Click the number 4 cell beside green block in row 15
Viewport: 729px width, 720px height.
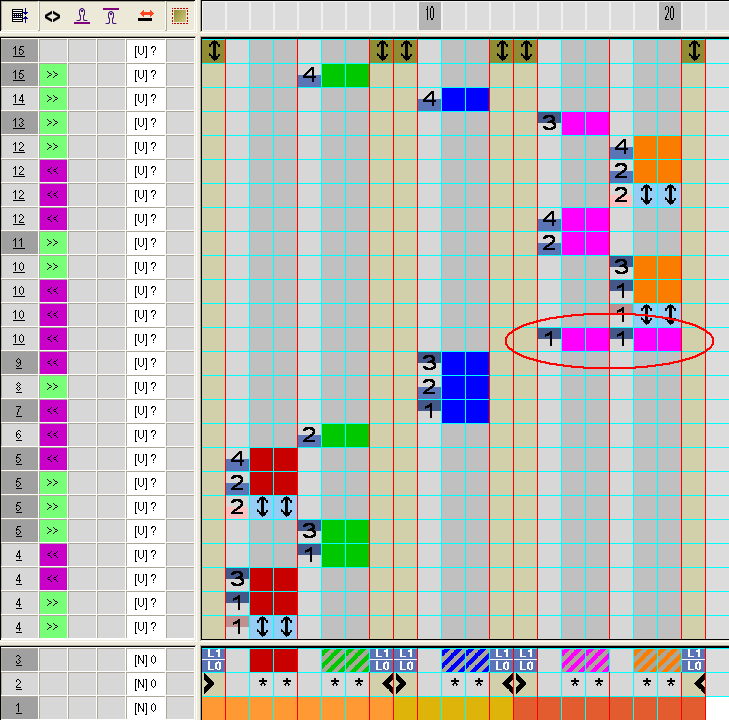click(x=309, y=75)
